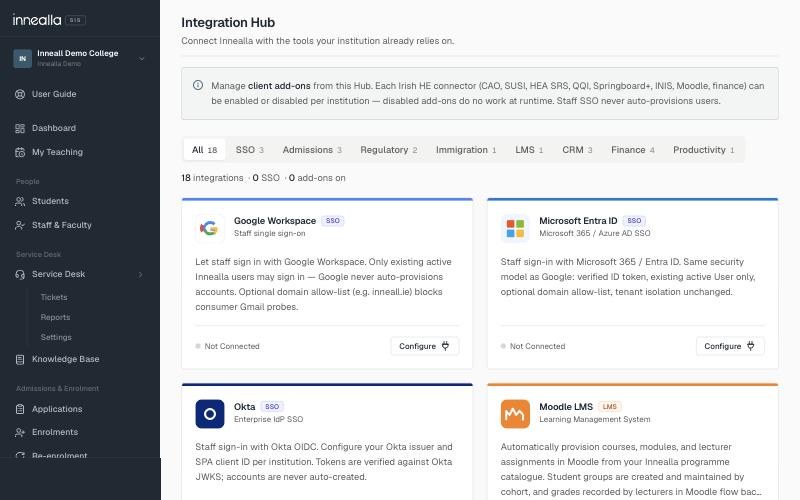
Task: Click the My Teaching calendar icon
Action: 20,152
